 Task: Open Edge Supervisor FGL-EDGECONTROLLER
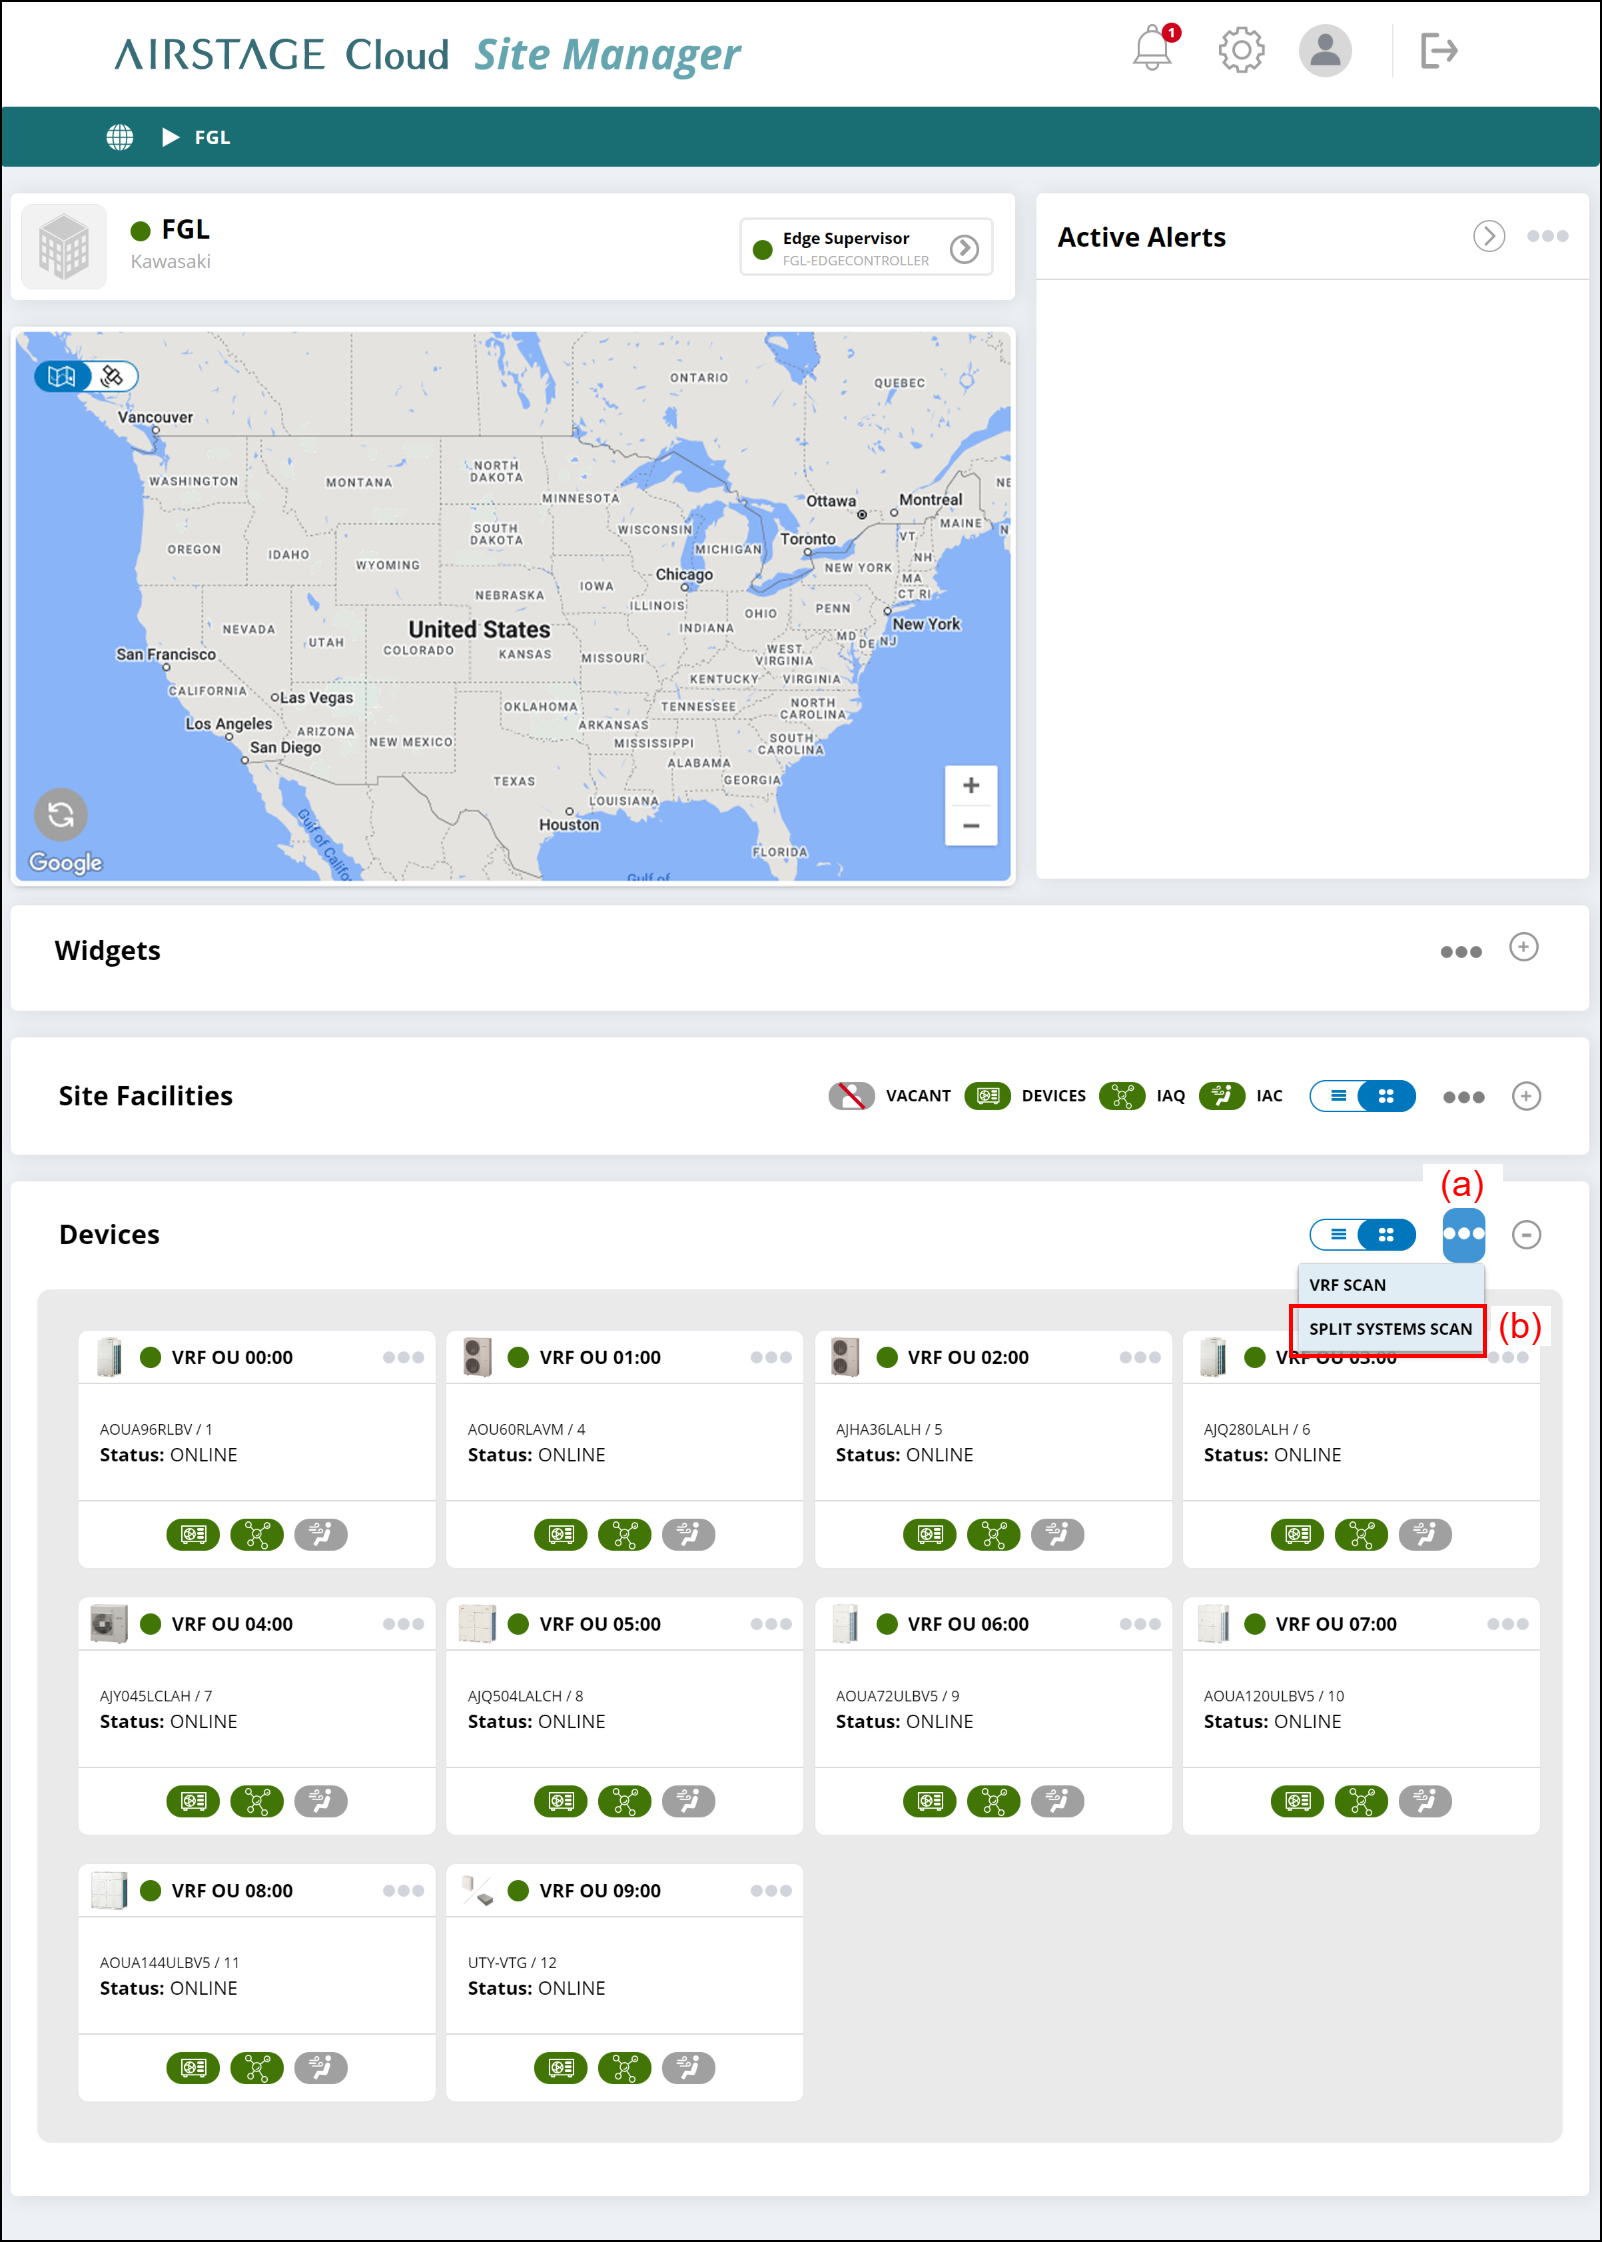pos(866,248)
